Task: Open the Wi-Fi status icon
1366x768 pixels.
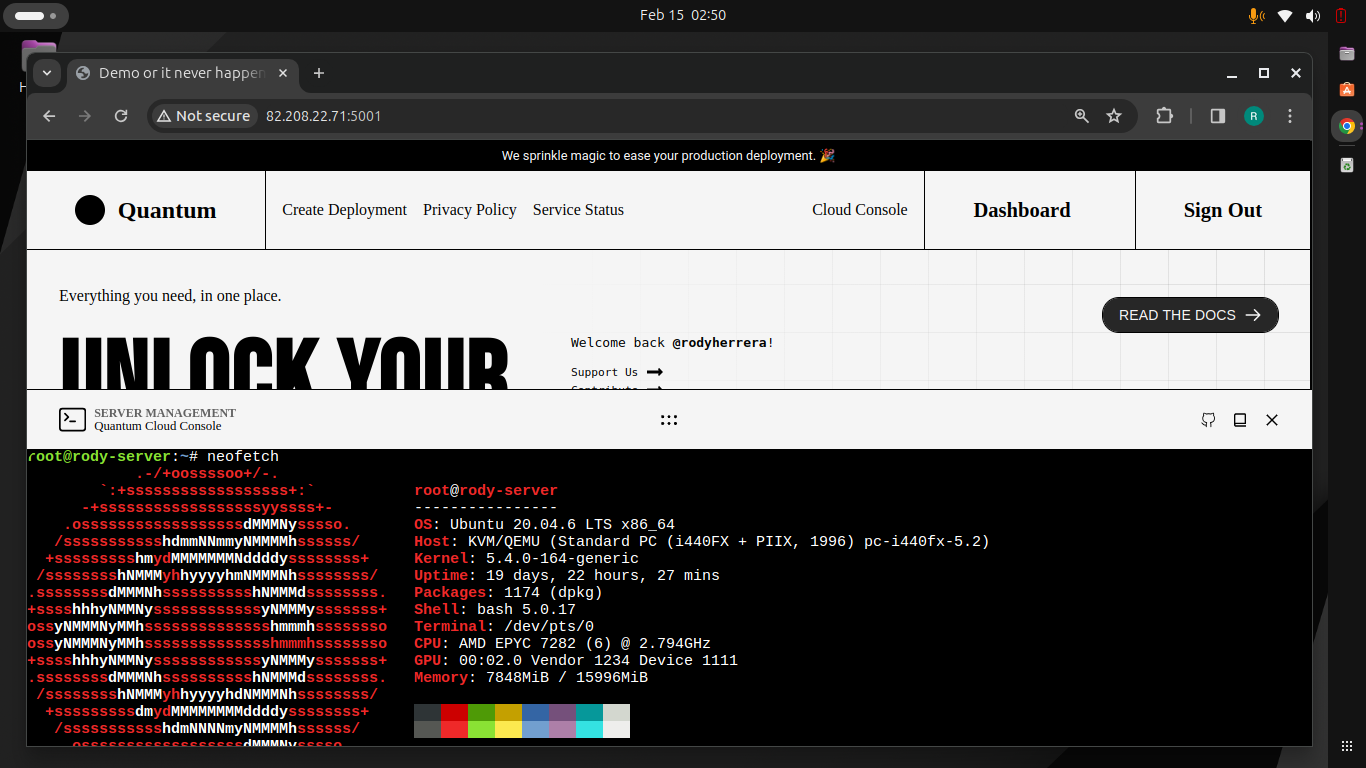Action: (1285, 15)
